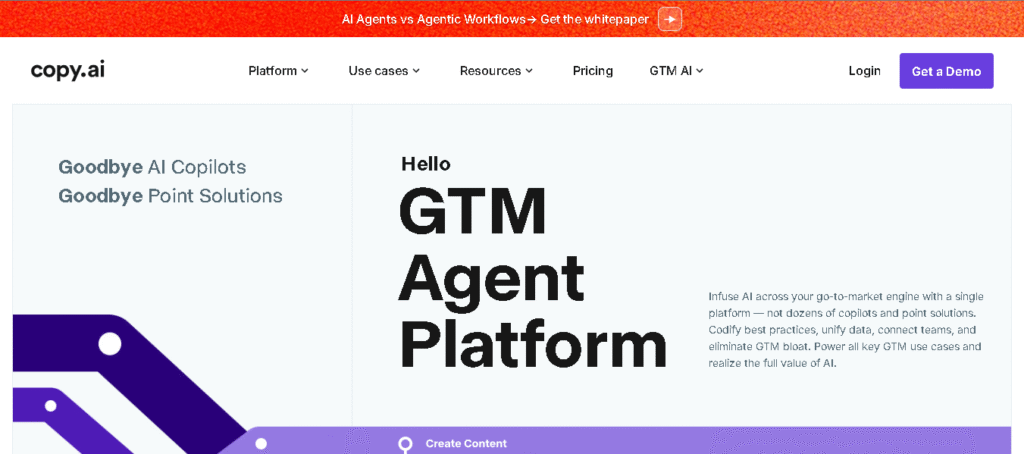Expand the GTM AI dropdown chevron
Image resolution: width=1024 pixels, height=454 pixels.
(x=700, y=71)
